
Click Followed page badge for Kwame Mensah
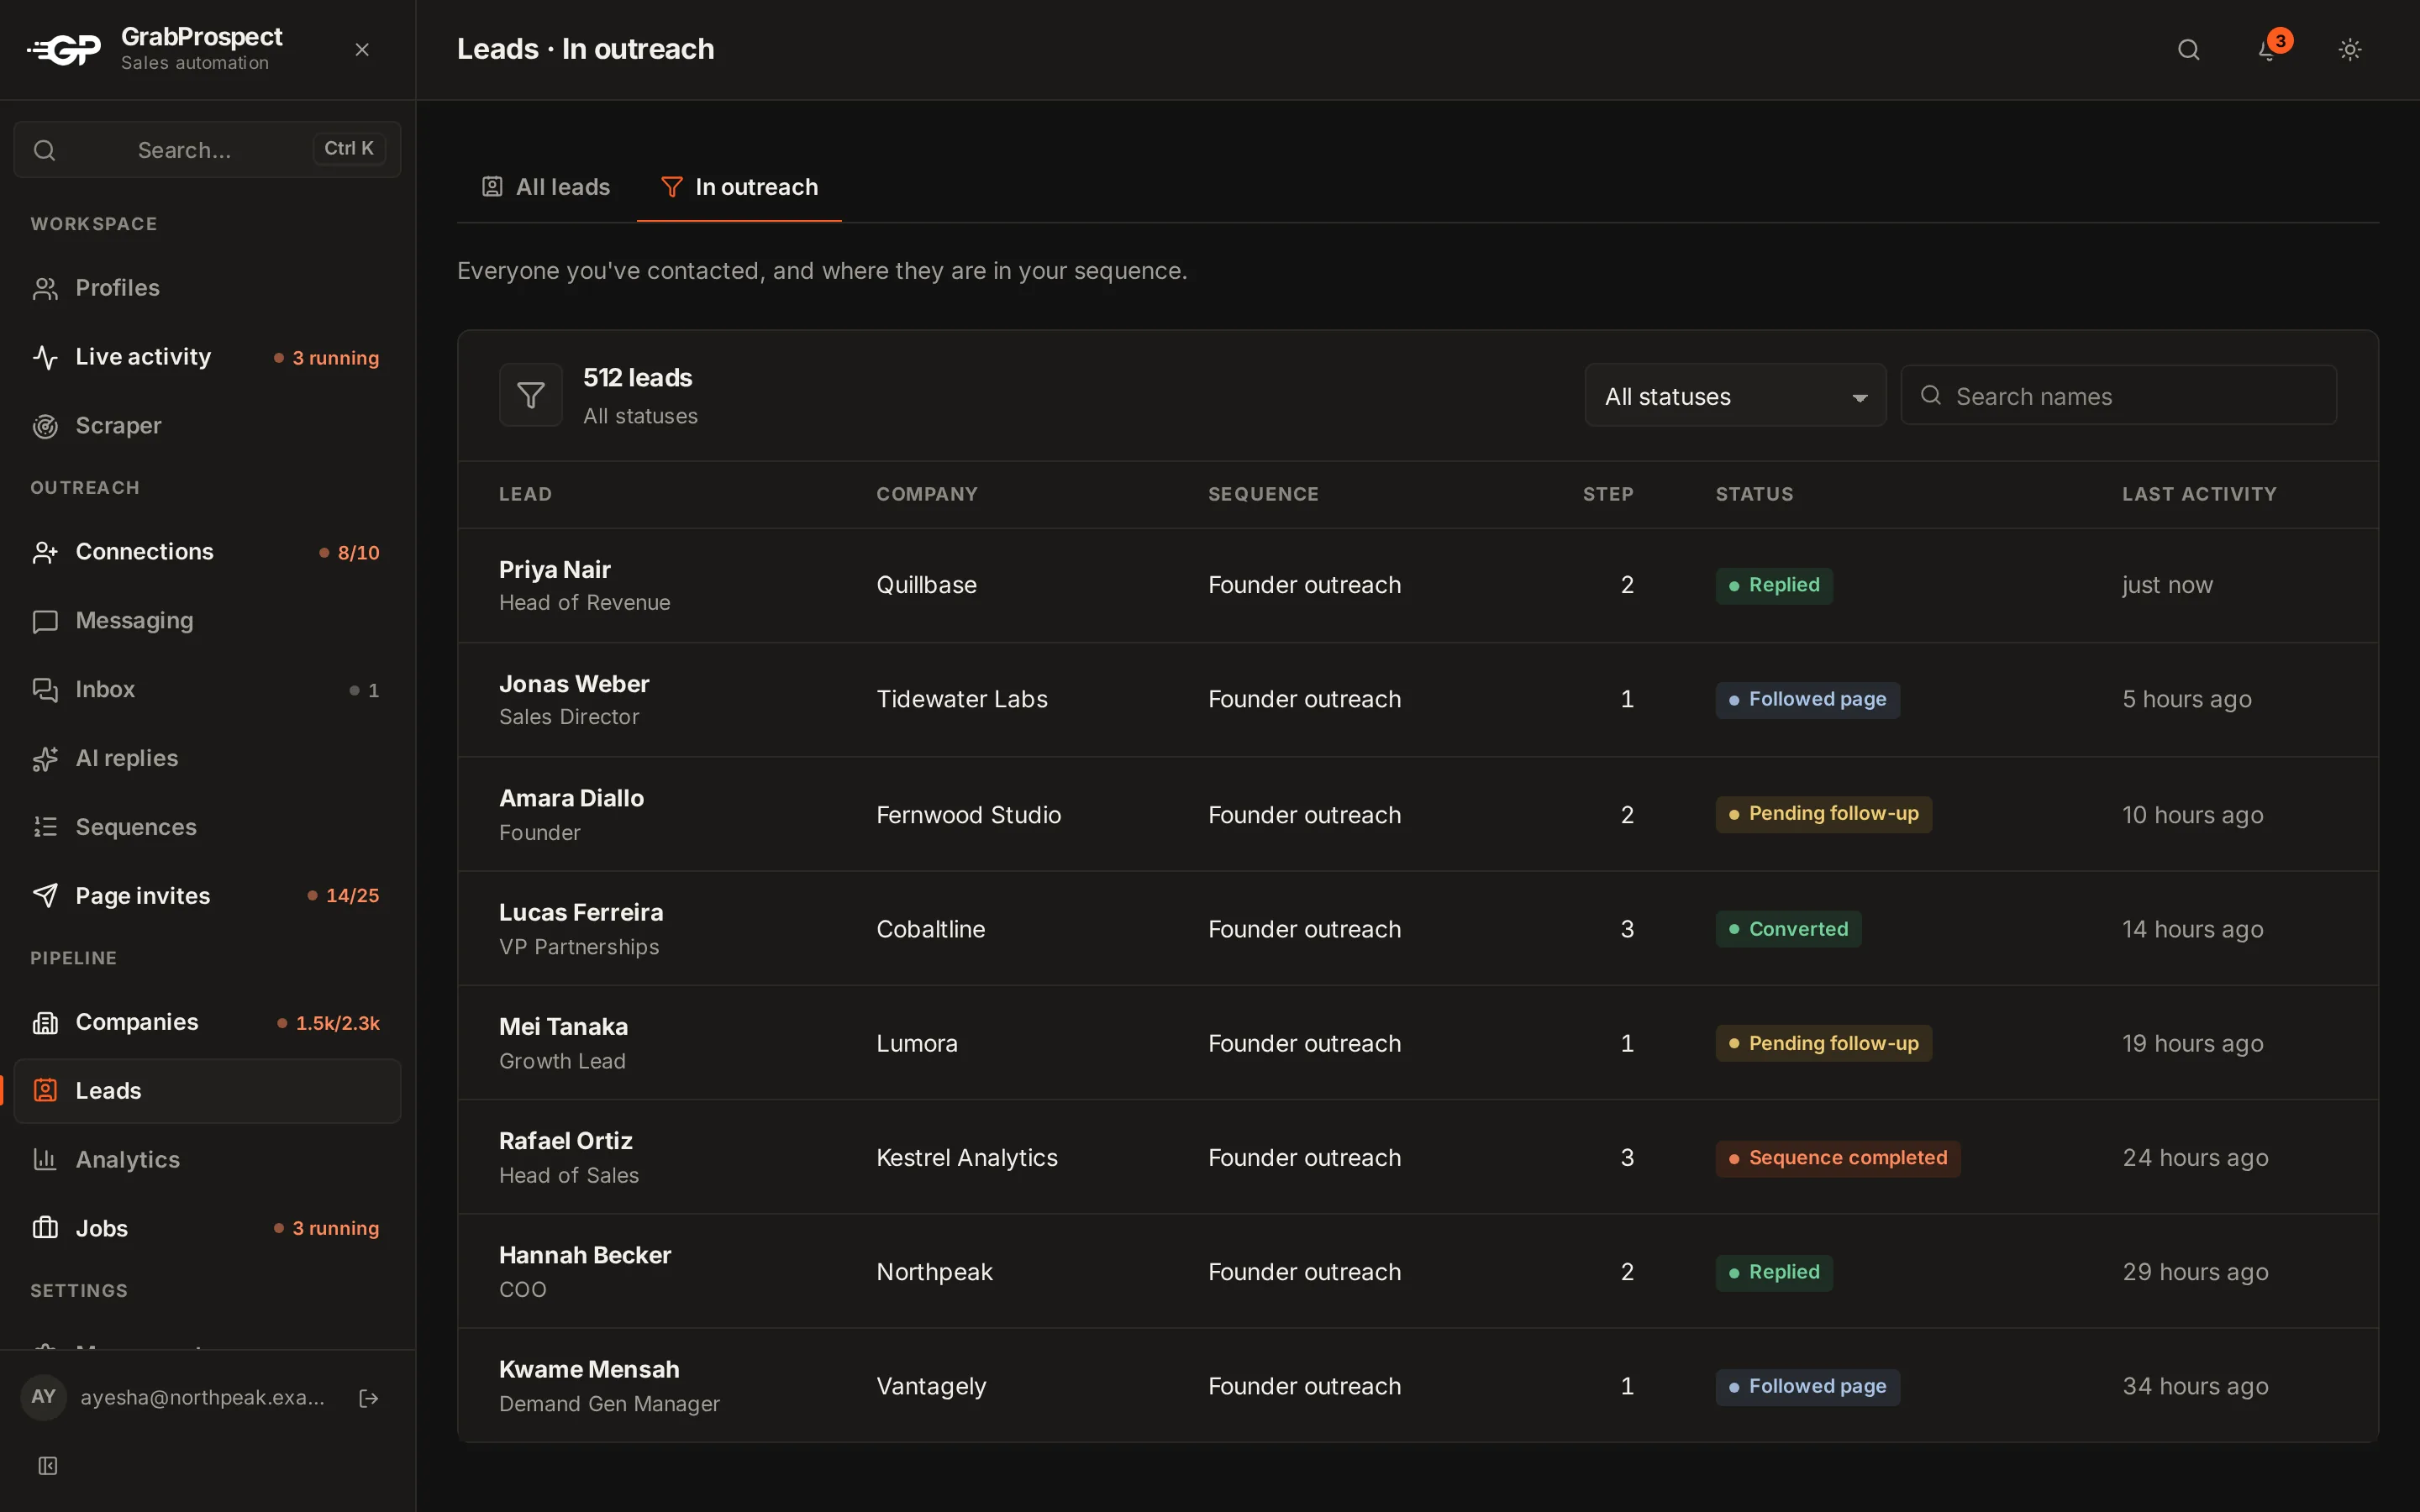pyautogui.click(x=1808, y=1387)
